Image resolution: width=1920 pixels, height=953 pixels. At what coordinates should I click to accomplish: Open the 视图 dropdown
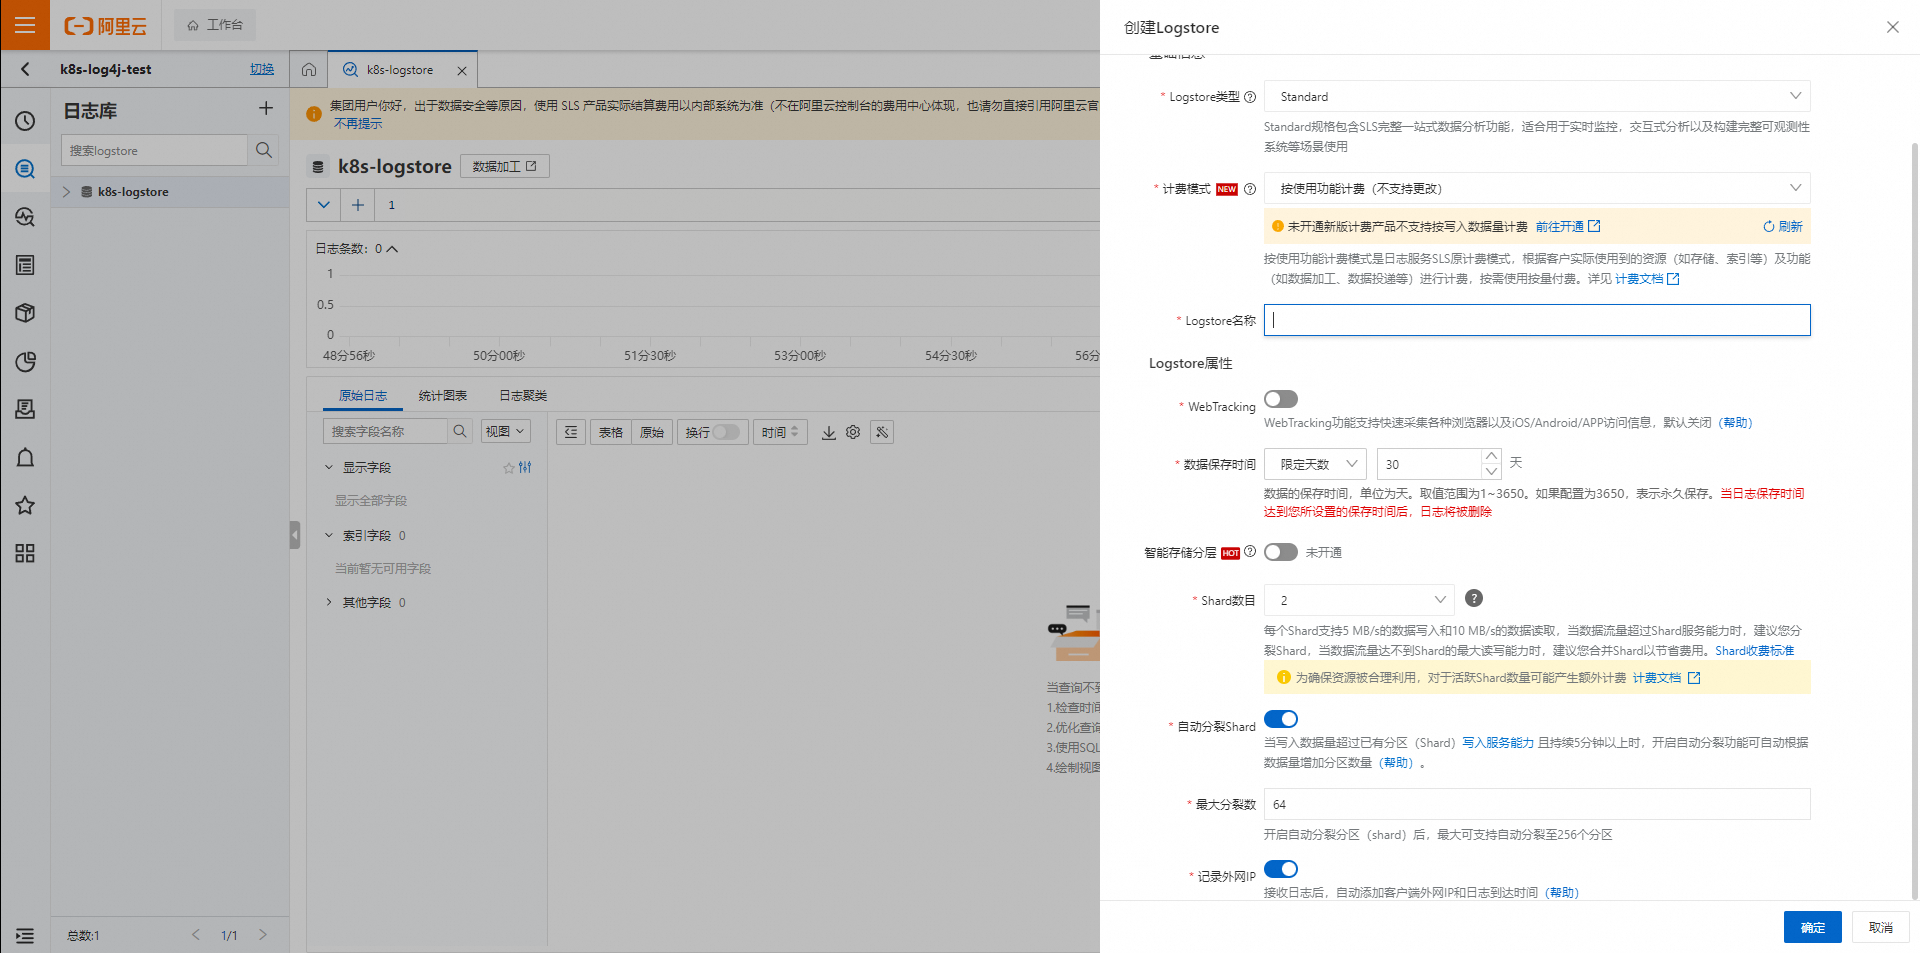505,432
